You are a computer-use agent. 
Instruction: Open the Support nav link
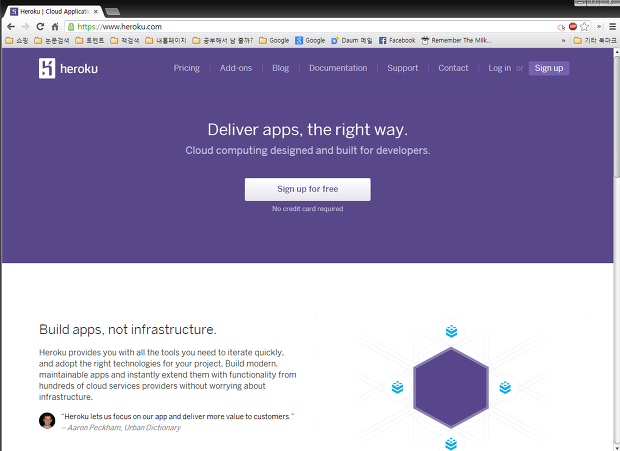coord(403,68)
